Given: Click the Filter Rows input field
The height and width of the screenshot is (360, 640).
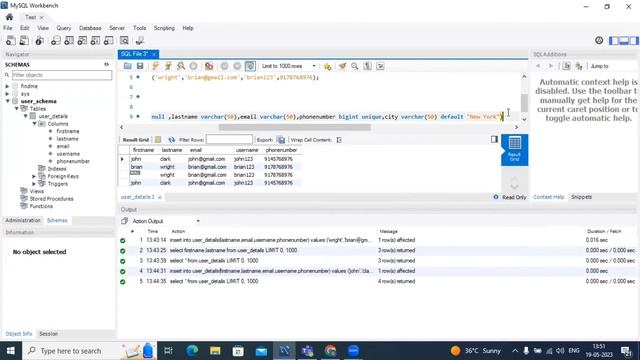Looking at the screenshot, I should (x=229, y=140).
